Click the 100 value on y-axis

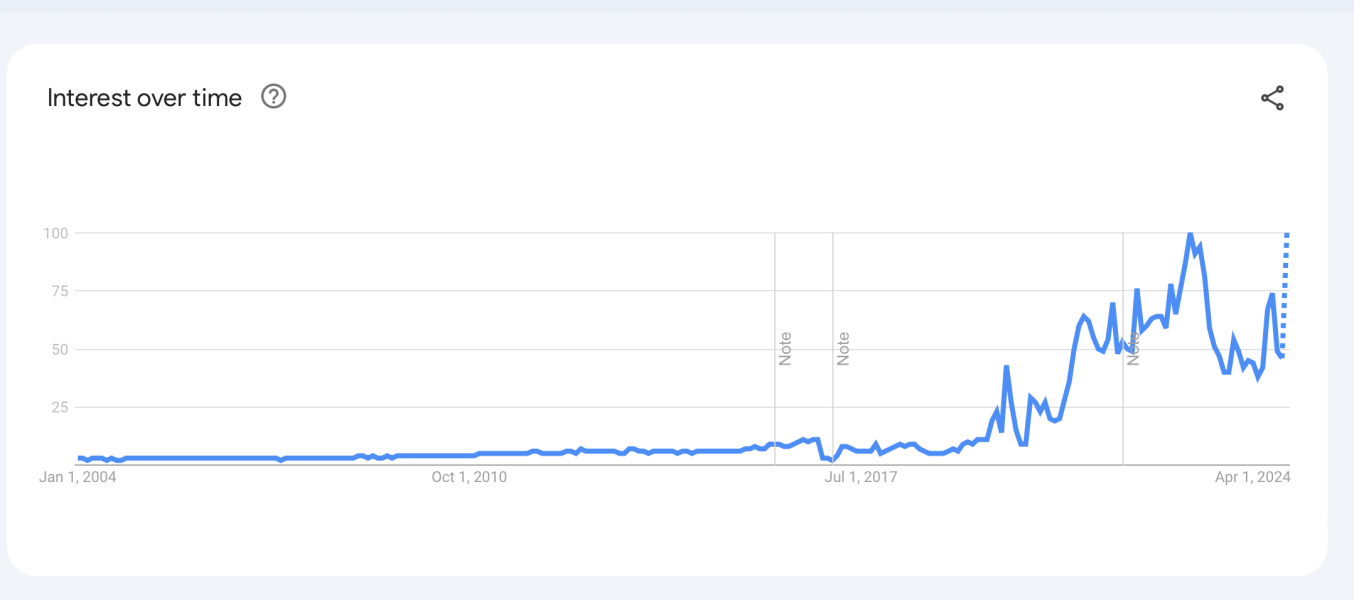point(54,233)
